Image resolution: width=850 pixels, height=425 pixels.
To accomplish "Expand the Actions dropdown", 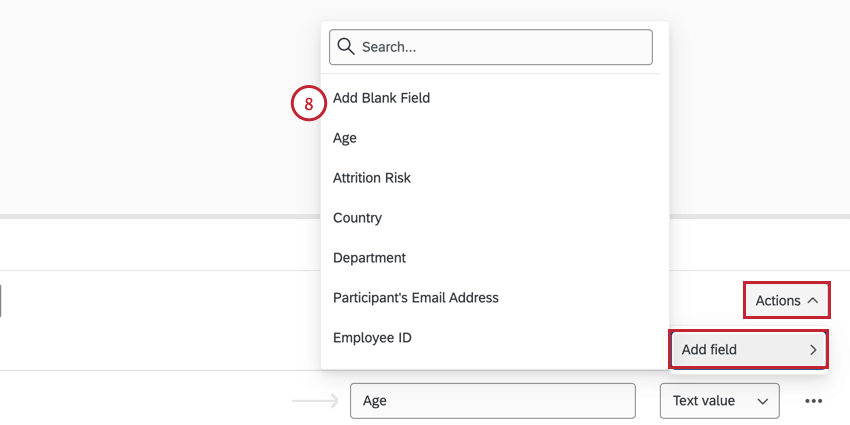I will (x=786, y=300).
